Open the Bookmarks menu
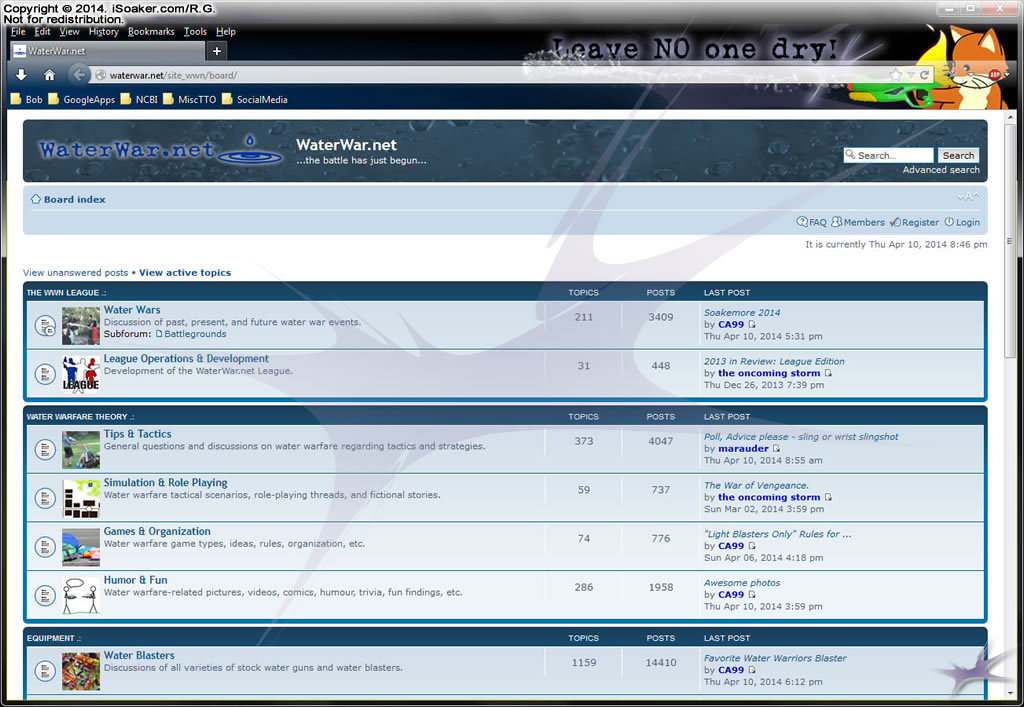1024x707 pixels. 151,31
